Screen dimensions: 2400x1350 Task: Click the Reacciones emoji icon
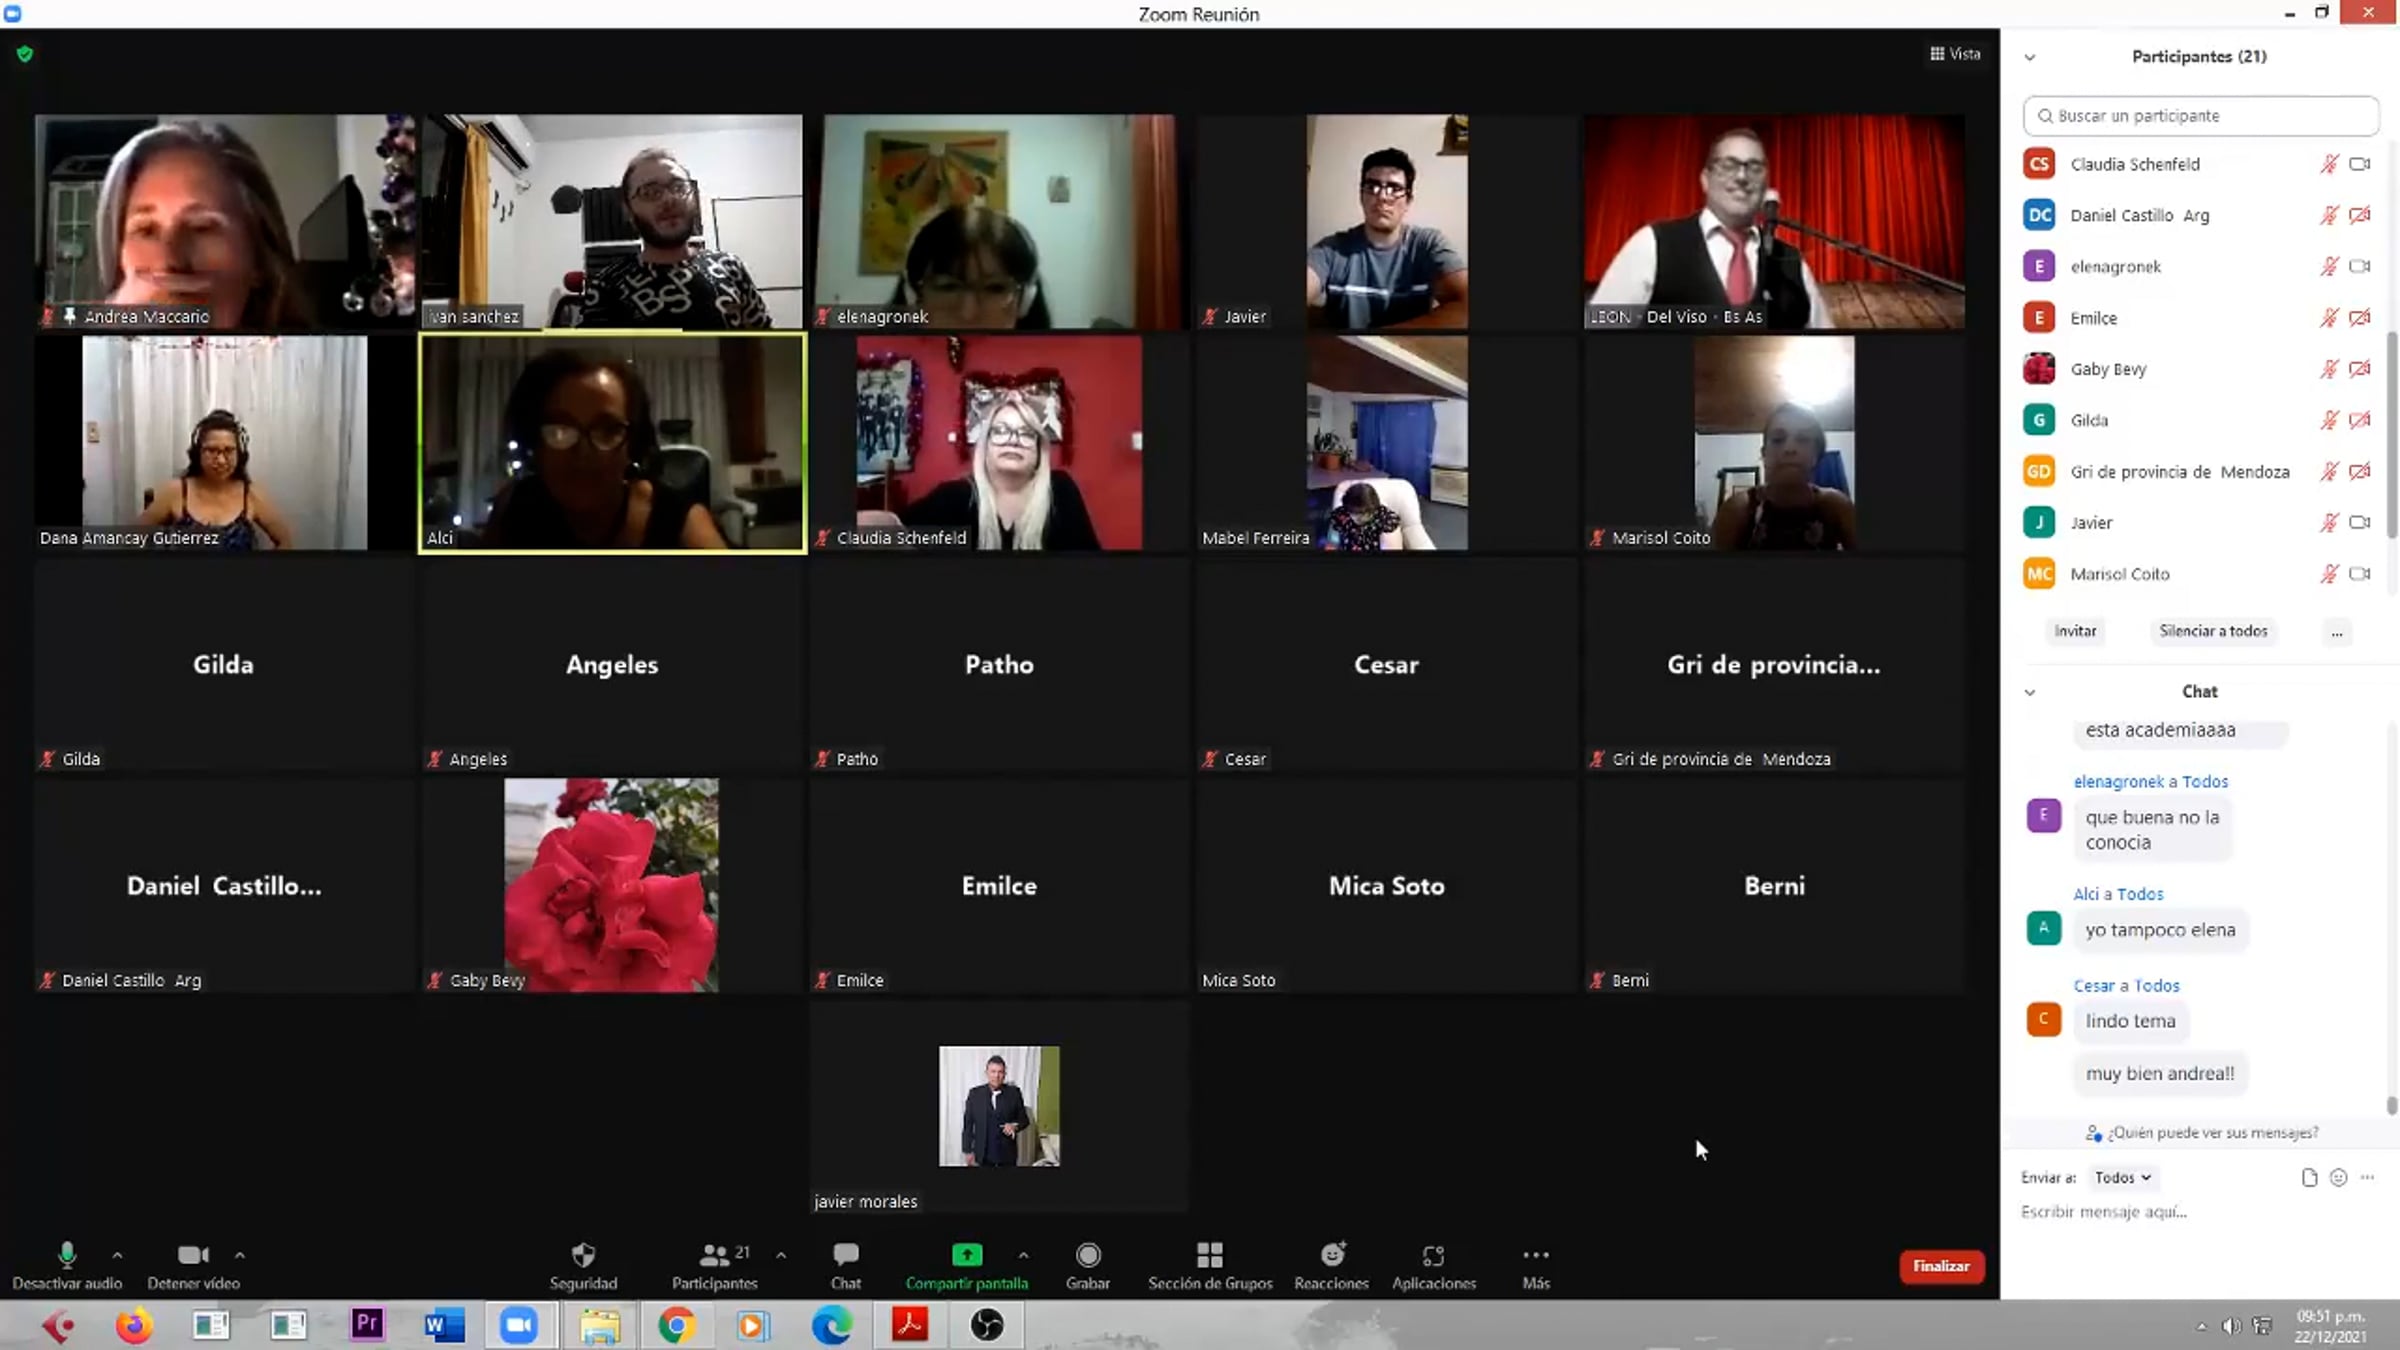[1331, 1256]
